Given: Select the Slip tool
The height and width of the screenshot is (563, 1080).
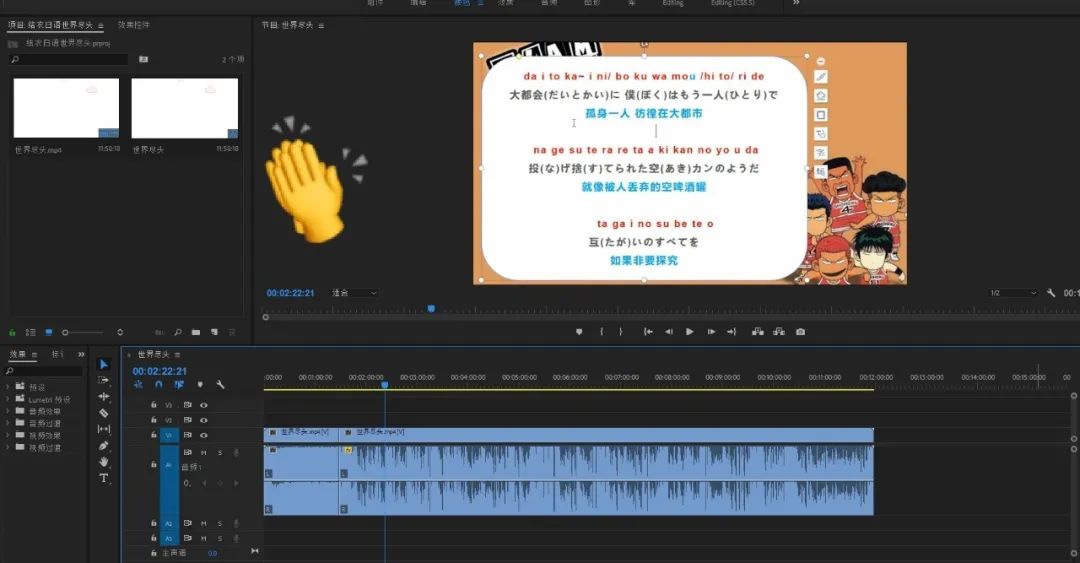Looking at the screenshot, I should pos(103,429).
